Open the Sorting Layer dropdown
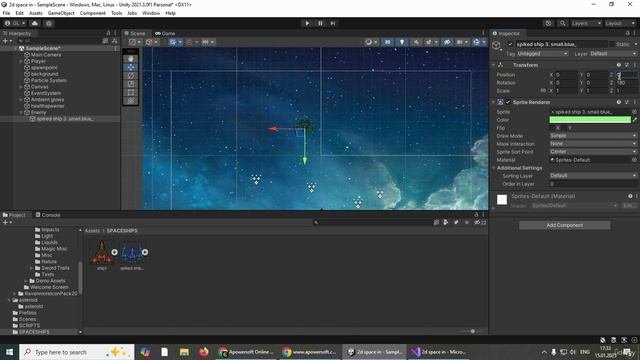The width and height of the screenshot is (640, 360). click(x=593, y=176)
